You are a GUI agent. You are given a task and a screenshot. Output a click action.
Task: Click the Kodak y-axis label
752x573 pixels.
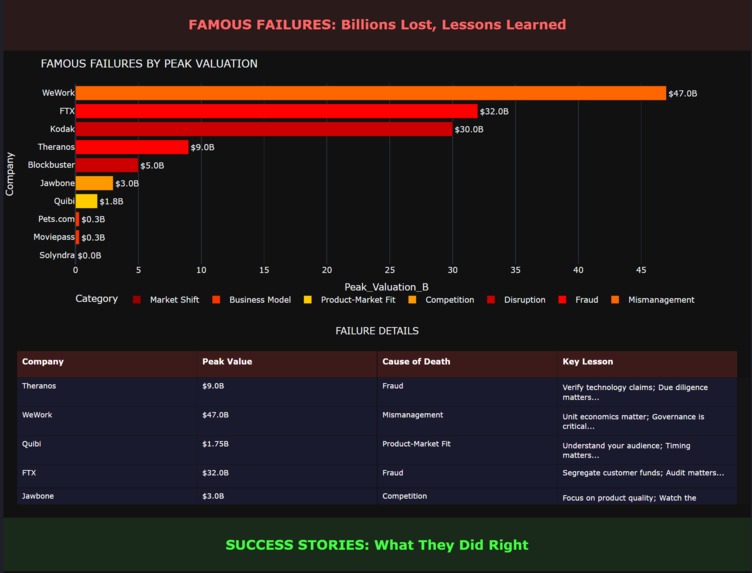click(62, 129)
